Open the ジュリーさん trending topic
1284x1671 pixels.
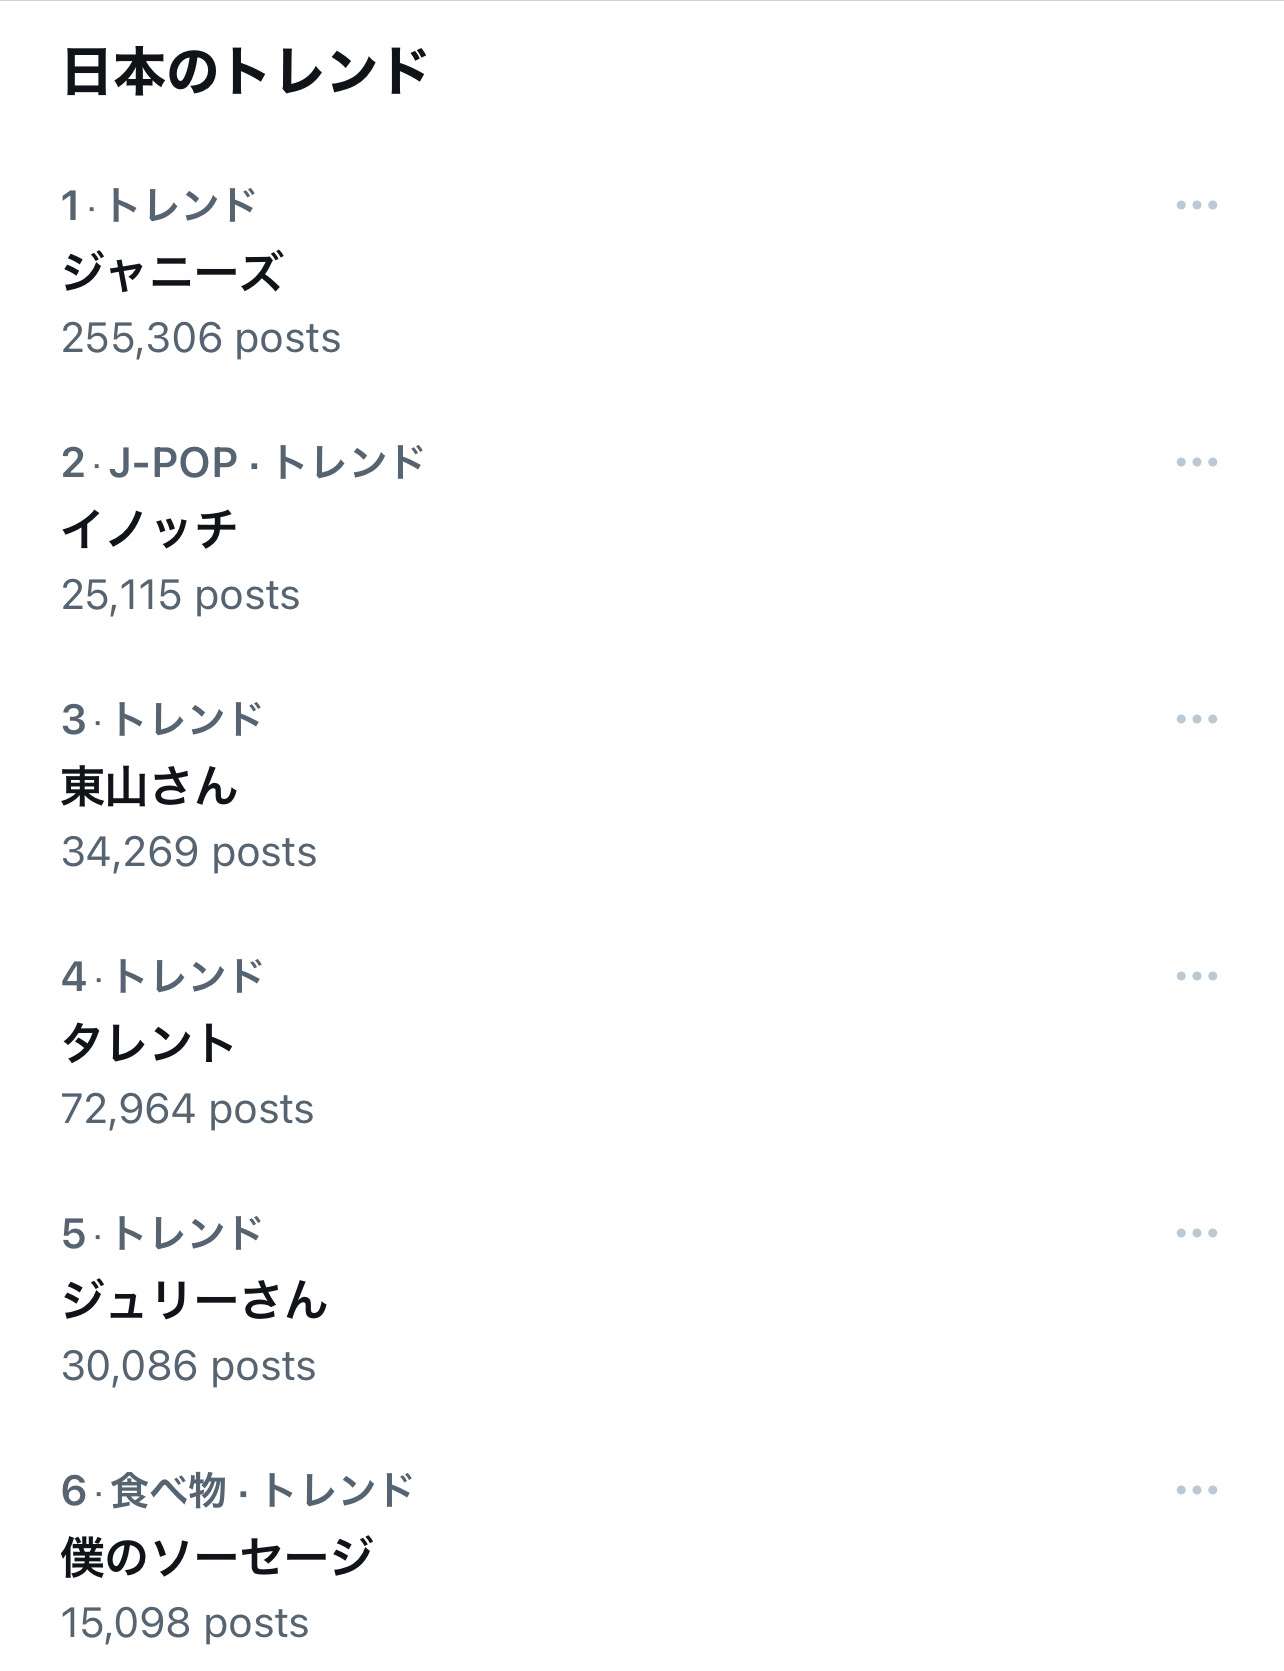(194, 1300)
